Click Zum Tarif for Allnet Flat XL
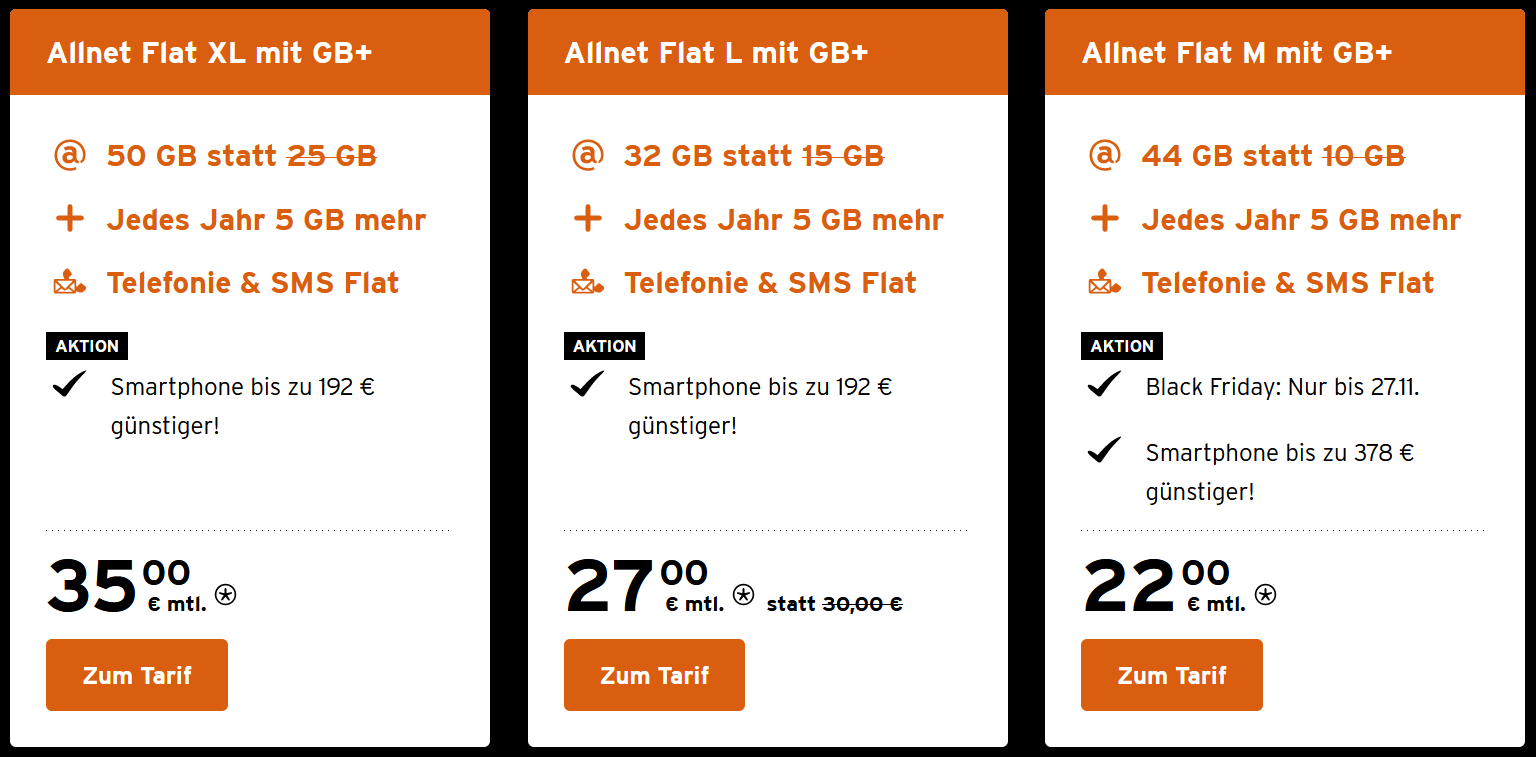 (137, 675)
